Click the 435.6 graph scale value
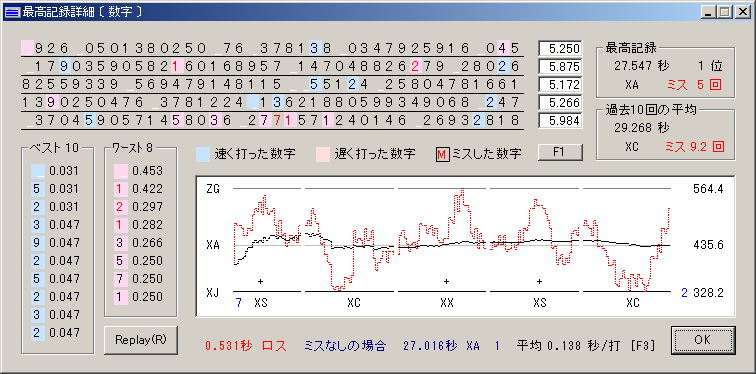The image size is (756, 374). [708, 245]
